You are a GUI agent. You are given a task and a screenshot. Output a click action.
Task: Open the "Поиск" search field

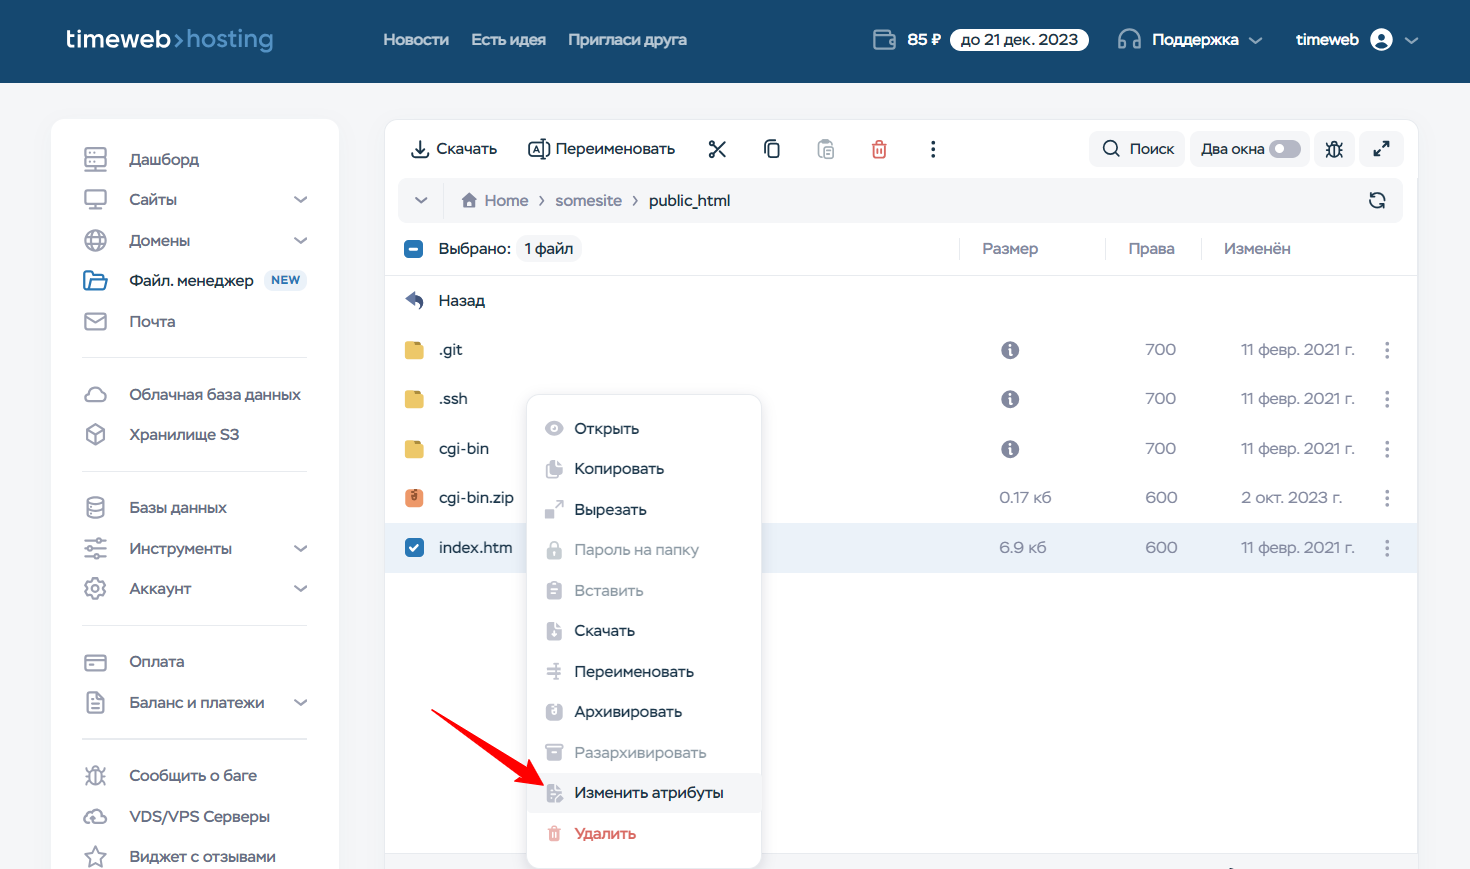coord(1138,149)
